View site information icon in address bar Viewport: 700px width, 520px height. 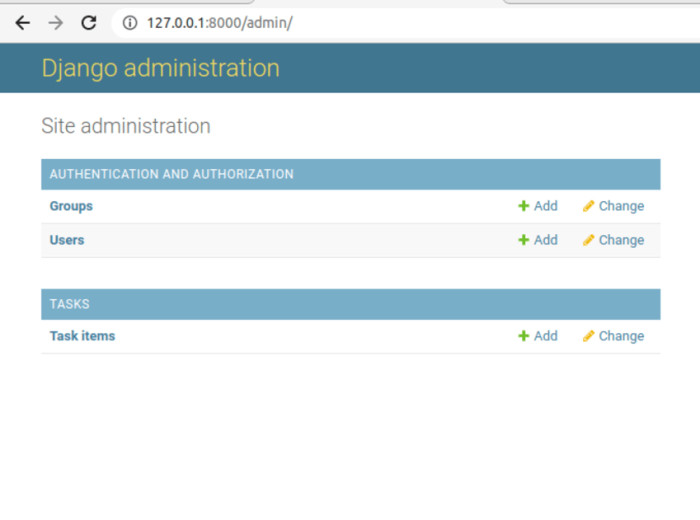[x=130, y=23]
